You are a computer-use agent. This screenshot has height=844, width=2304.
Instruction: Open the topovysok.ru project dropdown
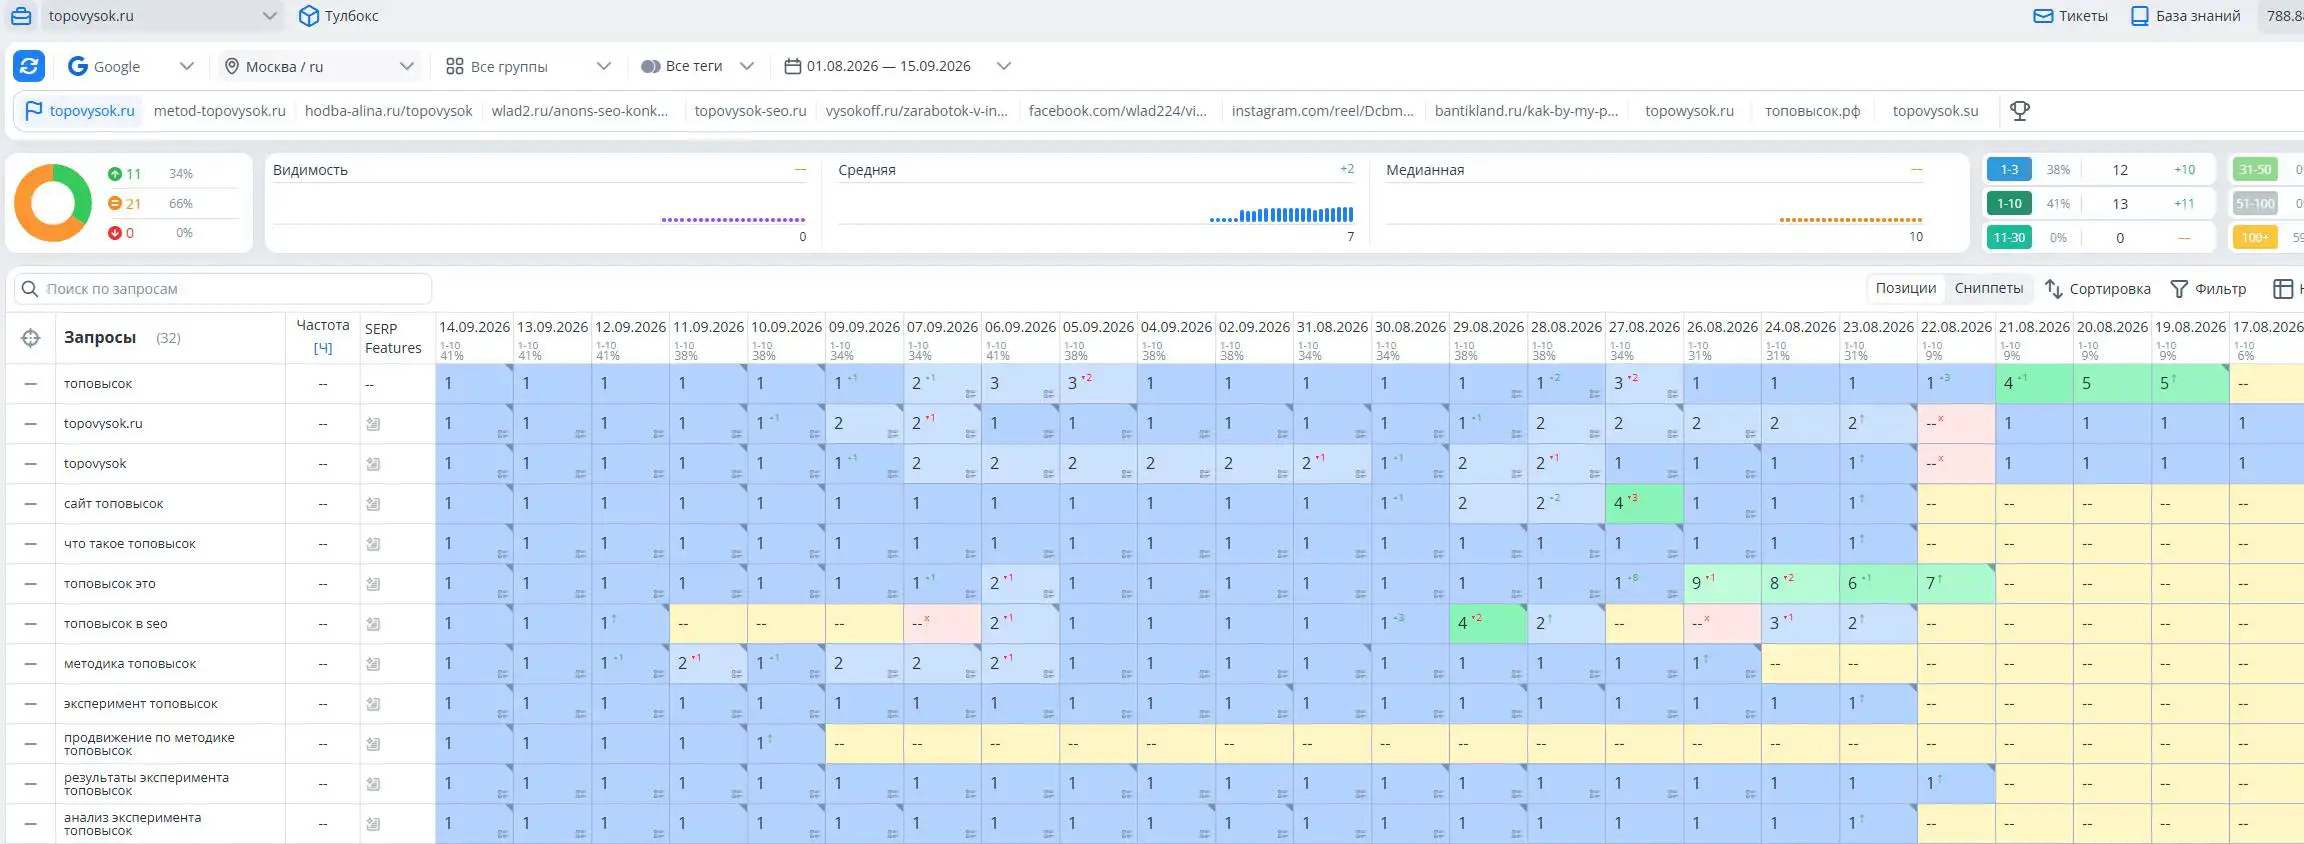coord(162,16)
